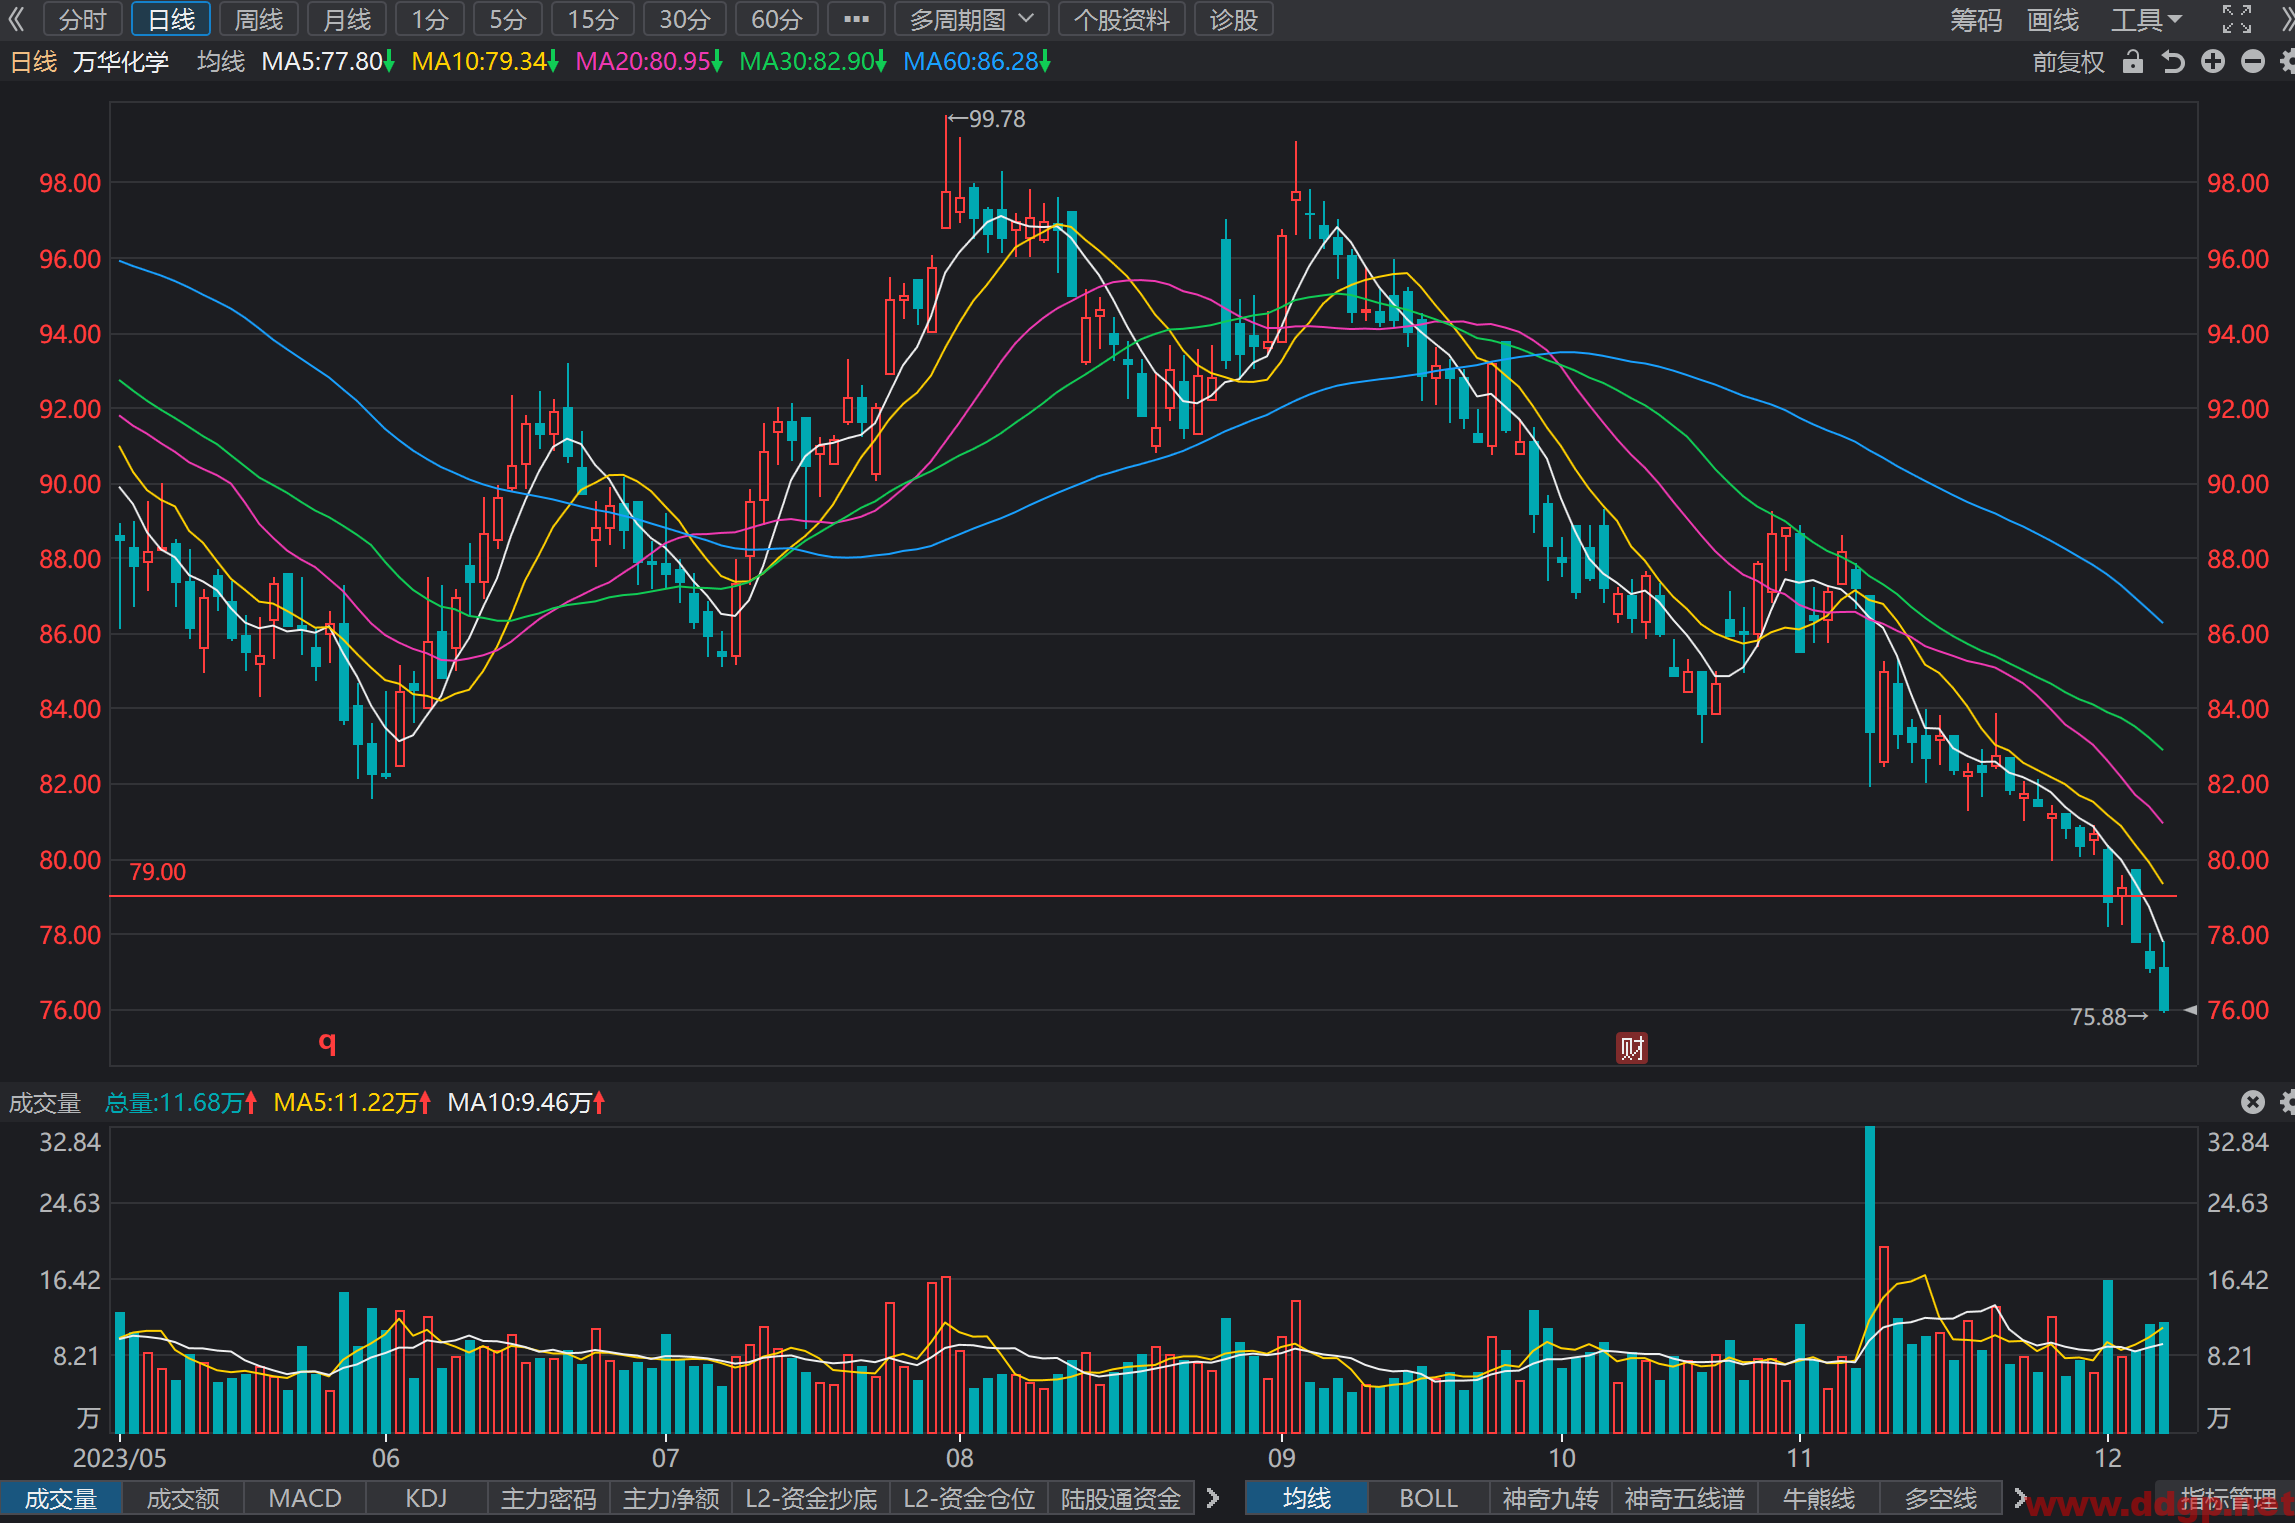The height and width of the screenshot is (1523, 2295).
Task: Switch to the MACD indicator tab
Action: [x=305, y=1498]
